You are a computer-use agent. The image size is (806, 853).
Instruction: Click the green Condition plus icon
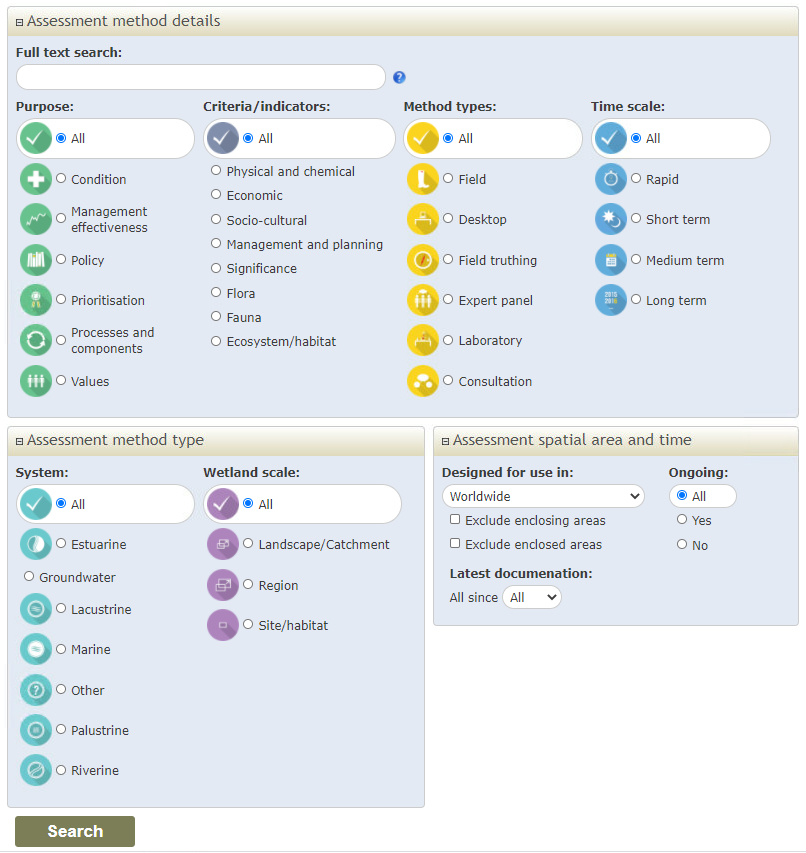point(36,179)
